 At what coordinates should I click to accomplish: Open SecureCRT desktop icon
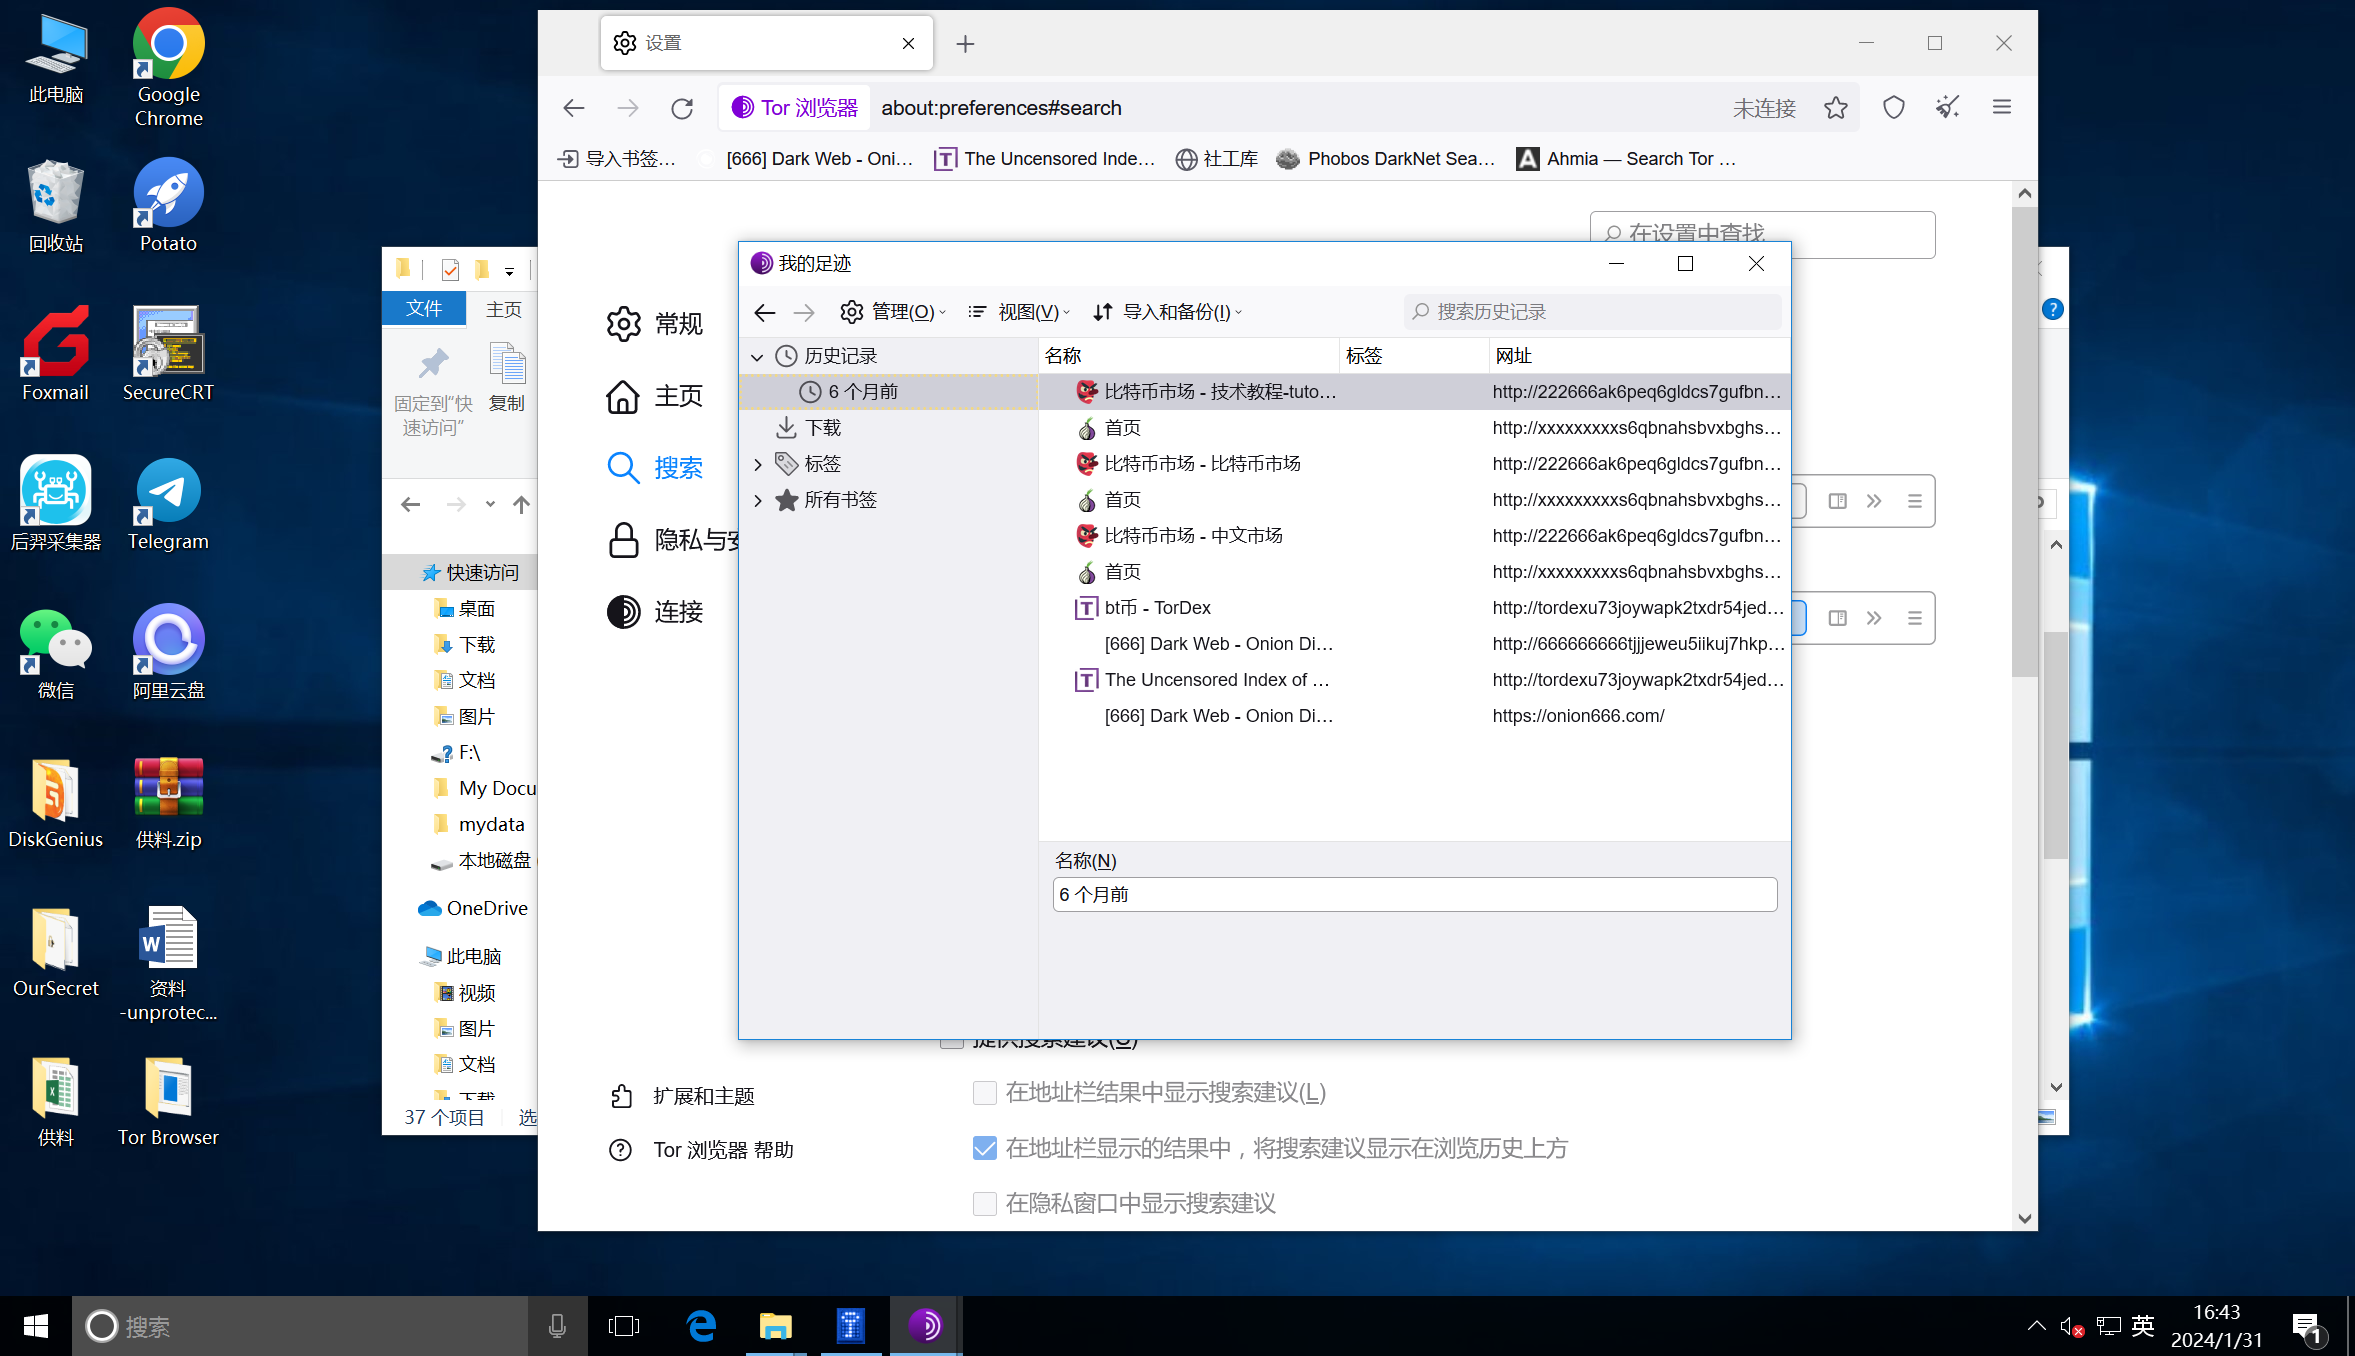(168, 355)
